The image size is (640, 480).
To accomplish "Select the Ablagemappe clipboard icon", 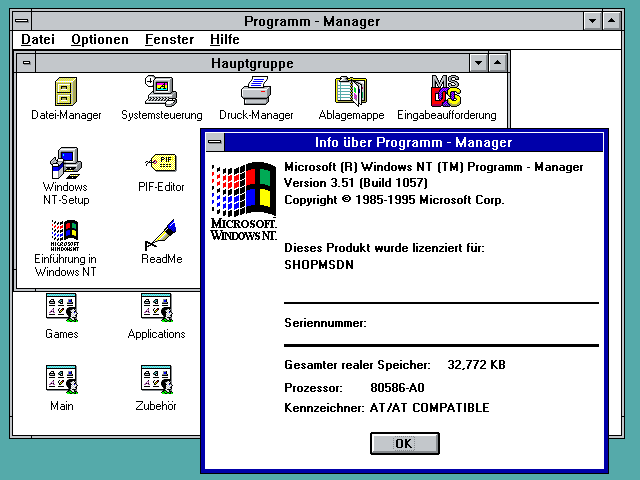I will coord(351,92).
